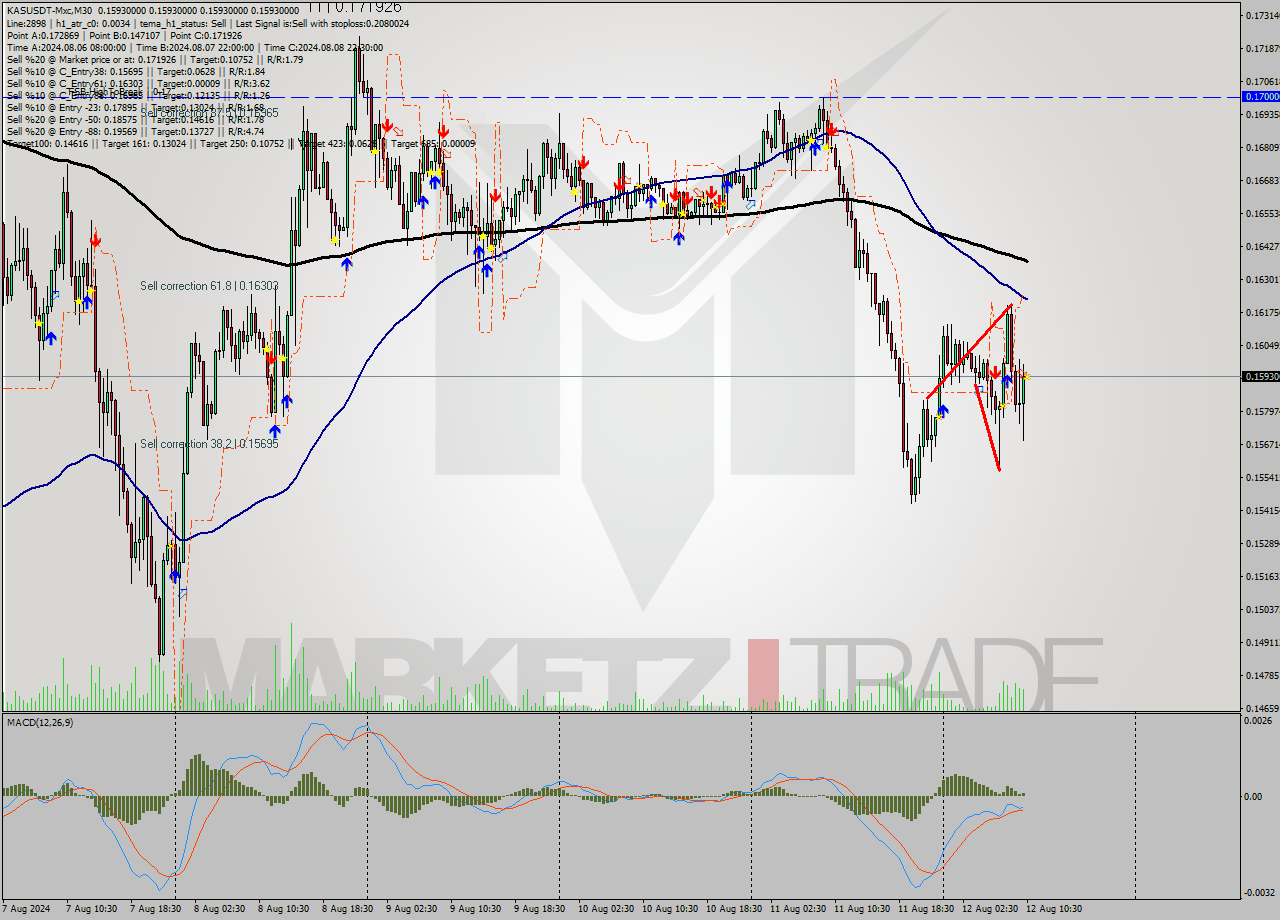Click the 'Time A:2024.08.06 08:00:00' text
Image resolution: width=1280 pixels, height=920 pixels.
click(x=66, y=47)
